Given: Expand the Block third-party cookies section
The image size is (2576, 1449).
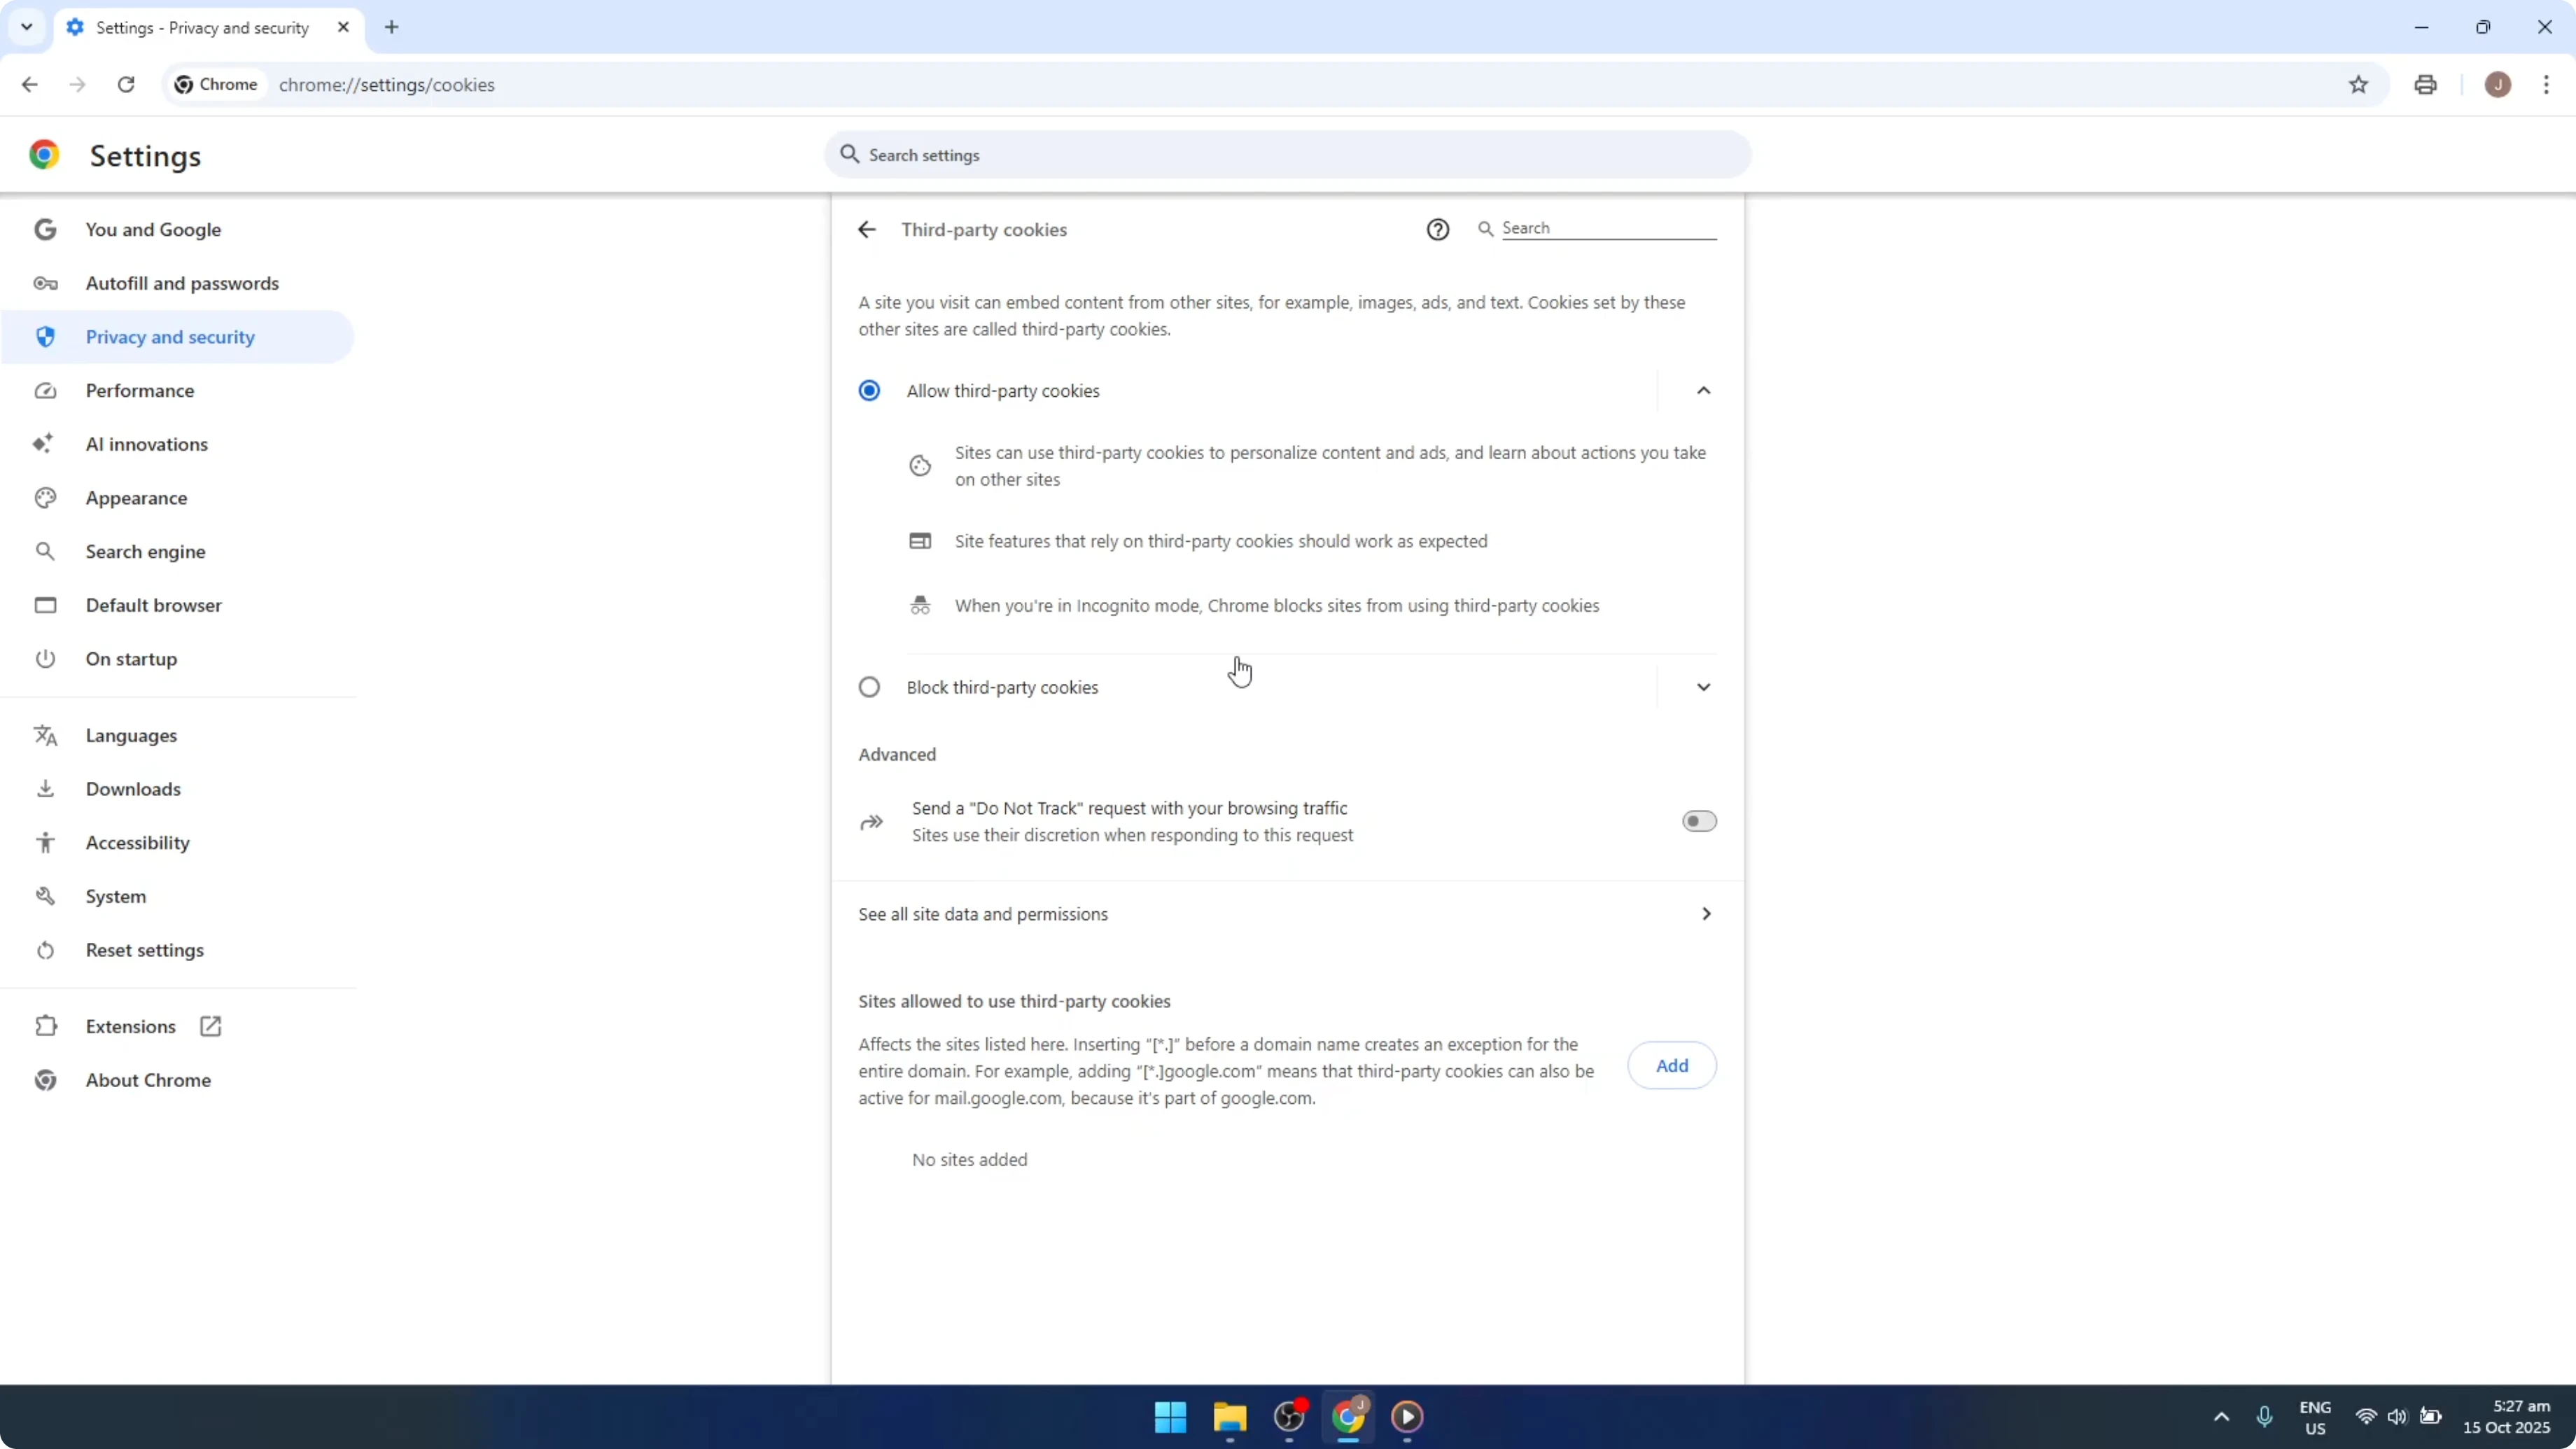Looking at the screenshot, I should (1704, 687).
